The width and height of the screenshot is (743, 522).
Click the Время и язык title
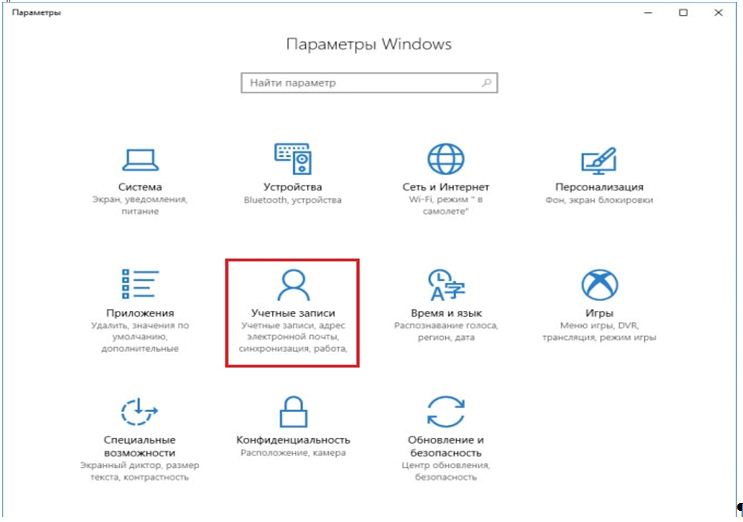(x=446, y=313)
